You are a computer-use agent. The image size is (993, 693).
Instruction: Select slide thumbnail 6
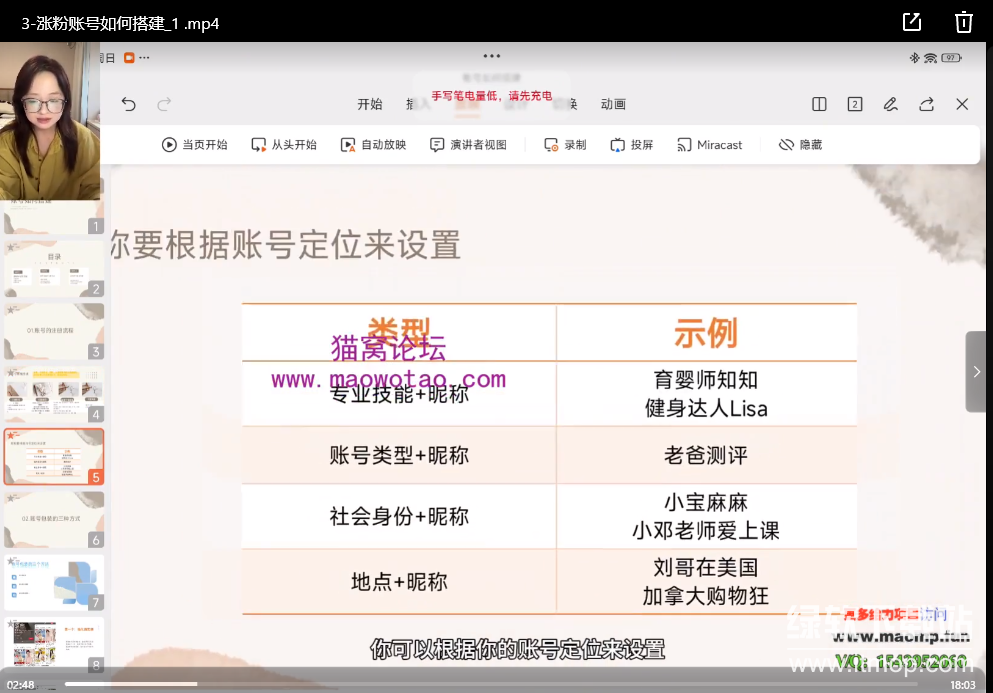(54, 519)
